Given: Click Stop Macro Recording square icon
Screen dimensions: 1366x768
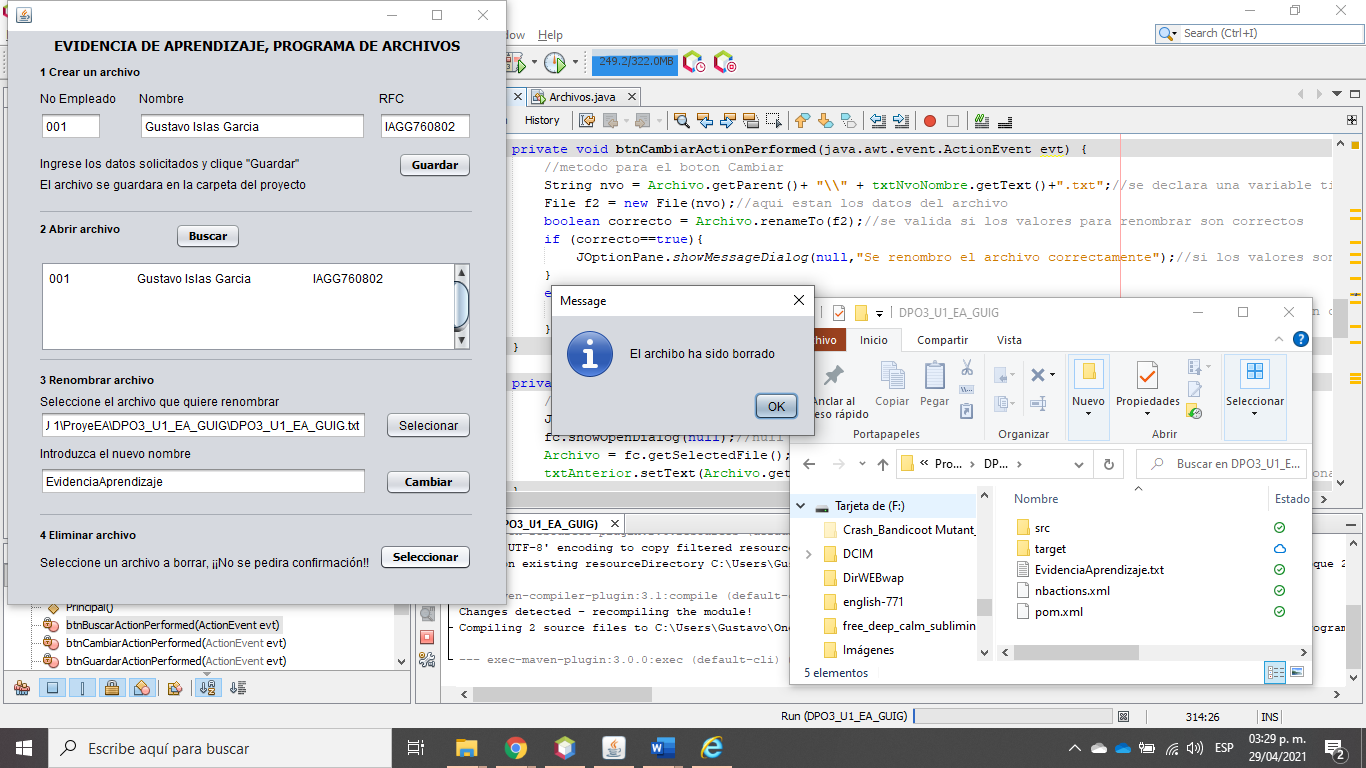Looking at the screenshot, I should coord(953,121).
